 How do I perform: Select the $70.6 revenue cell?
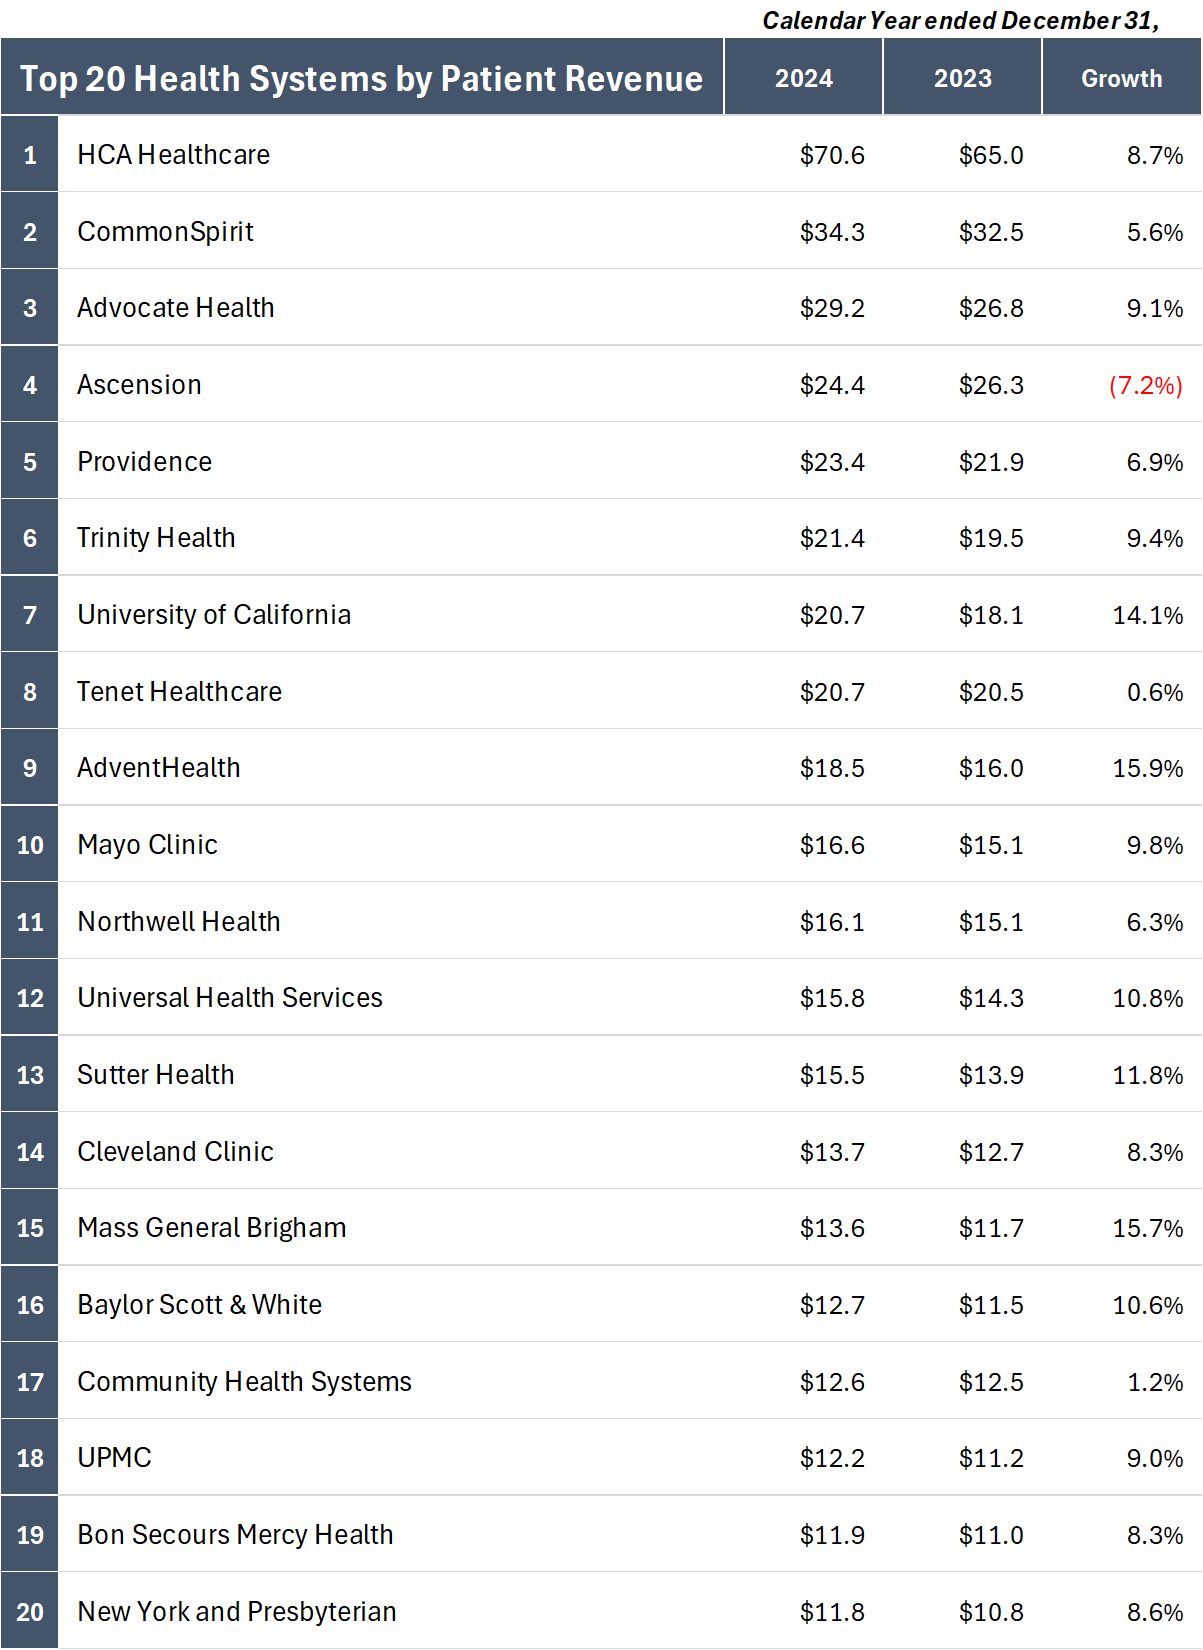tap(831, 156)
